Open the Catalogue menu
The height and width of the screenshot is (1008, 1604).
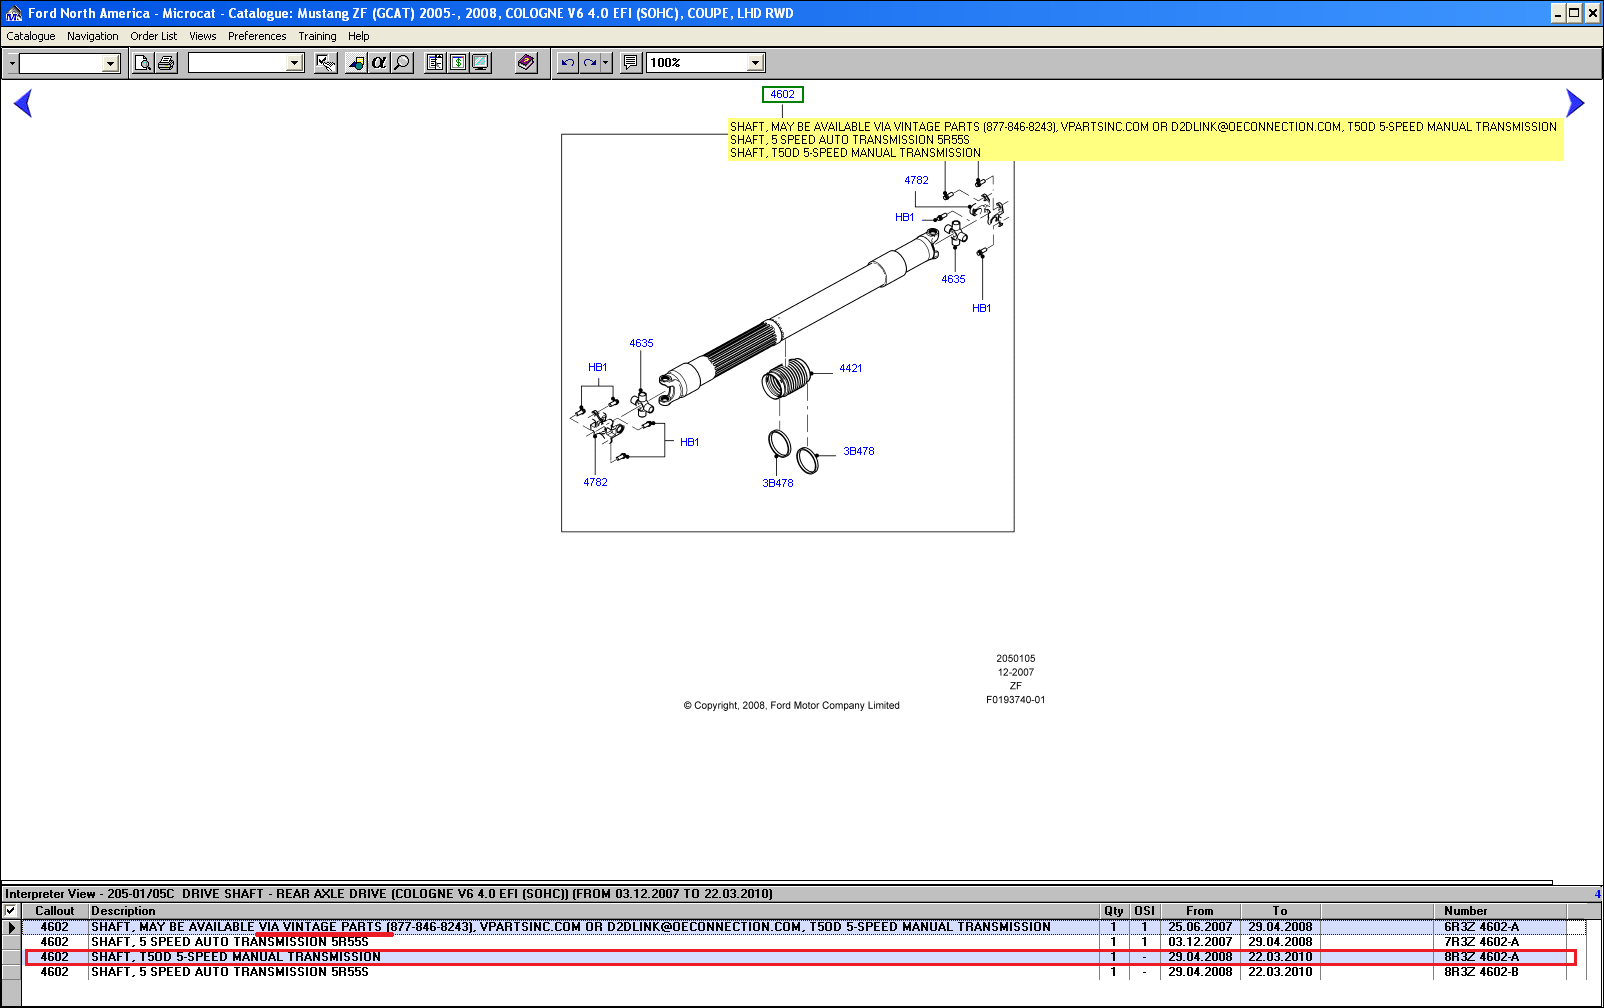(31, 36)
